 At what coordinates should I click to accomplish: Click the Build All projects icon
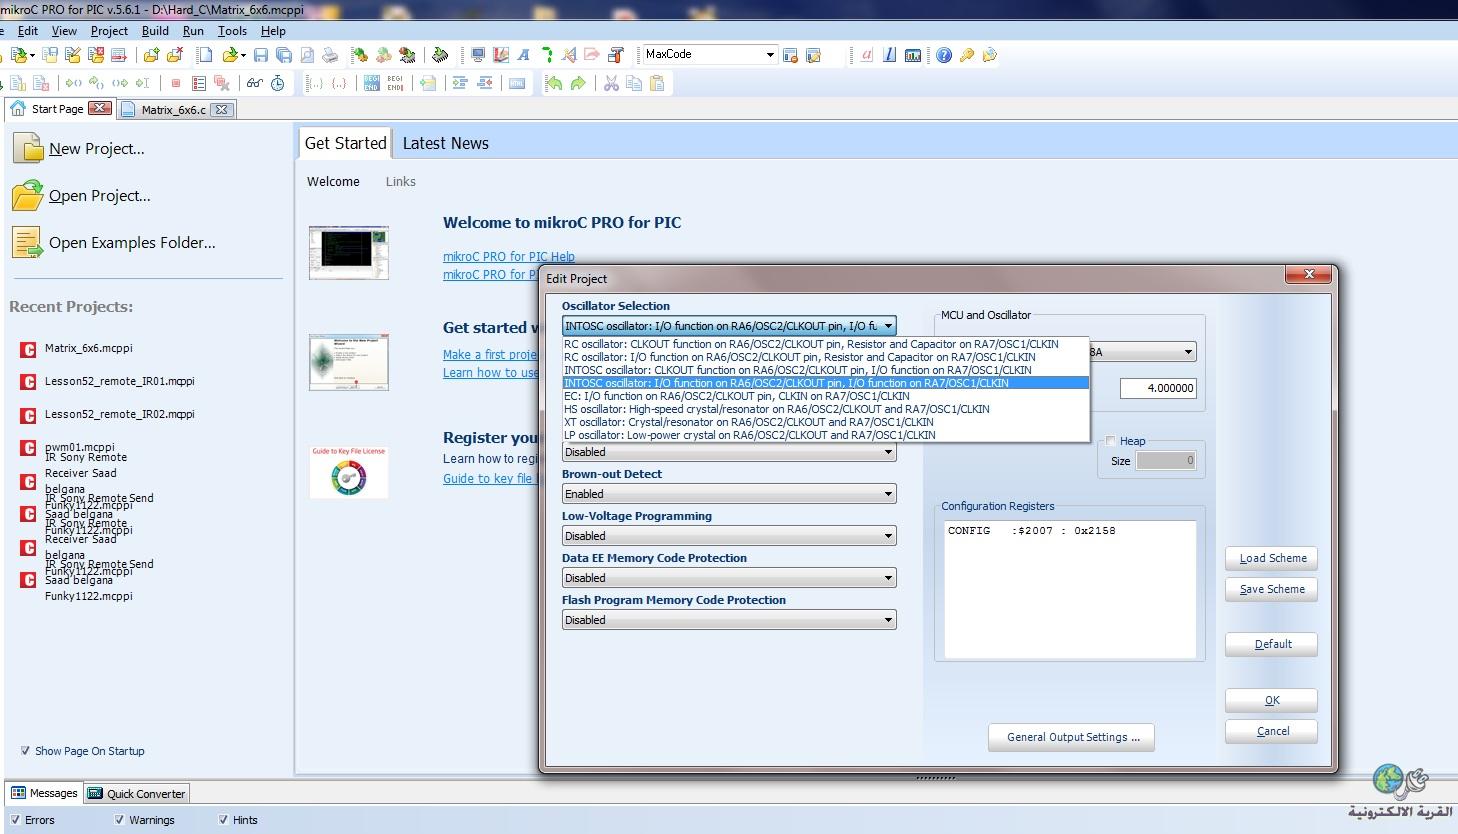pyautogui.click(x=383, y=55)
